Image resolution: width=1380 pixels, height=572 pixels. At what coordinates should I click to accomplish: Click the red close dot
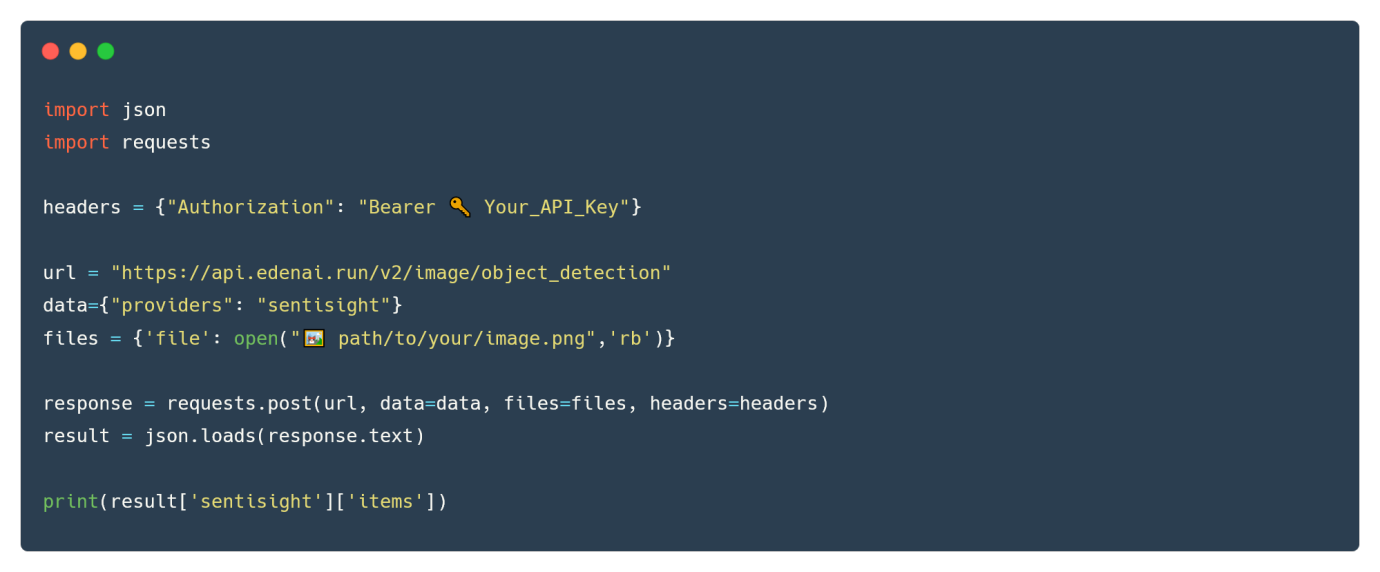tap(51, 51)
